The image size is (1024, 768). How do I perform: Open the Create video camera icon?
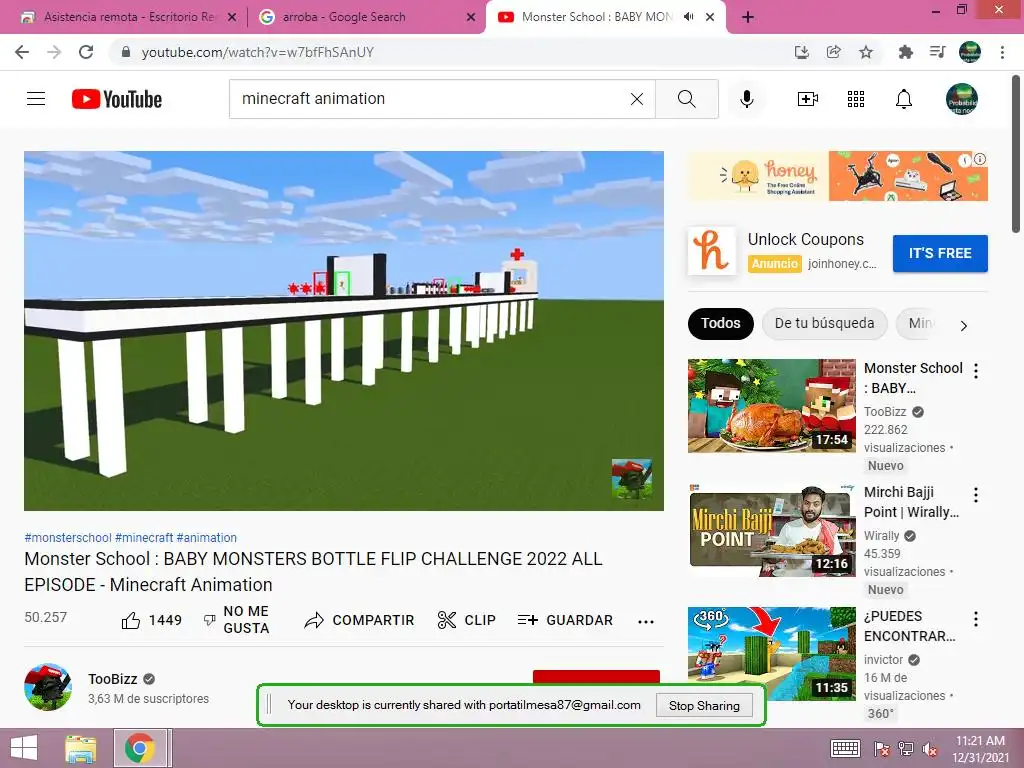(x=808, y=99)
